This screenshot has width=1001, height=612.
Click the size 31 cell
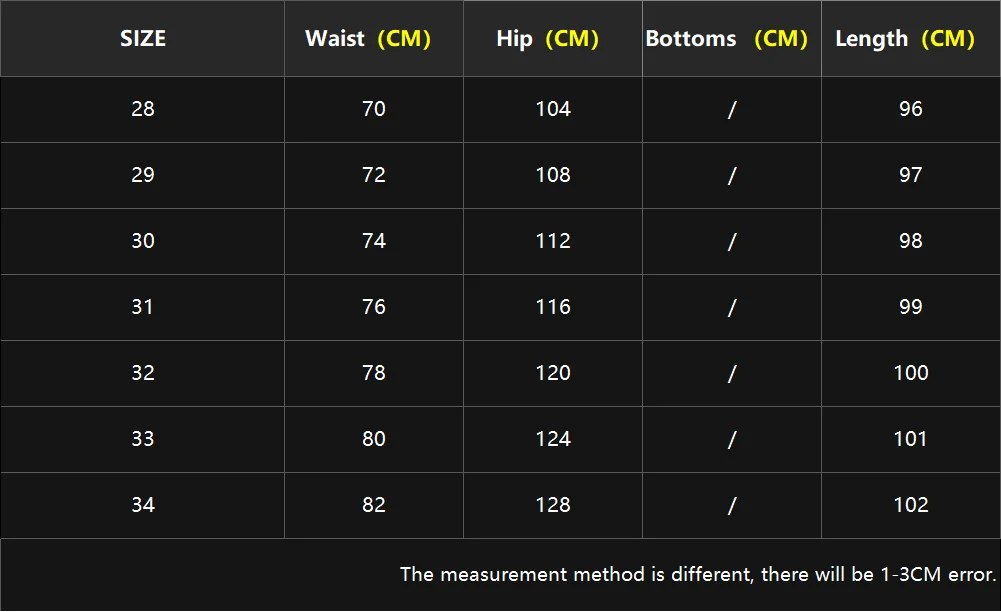click(x=143, y=307)
